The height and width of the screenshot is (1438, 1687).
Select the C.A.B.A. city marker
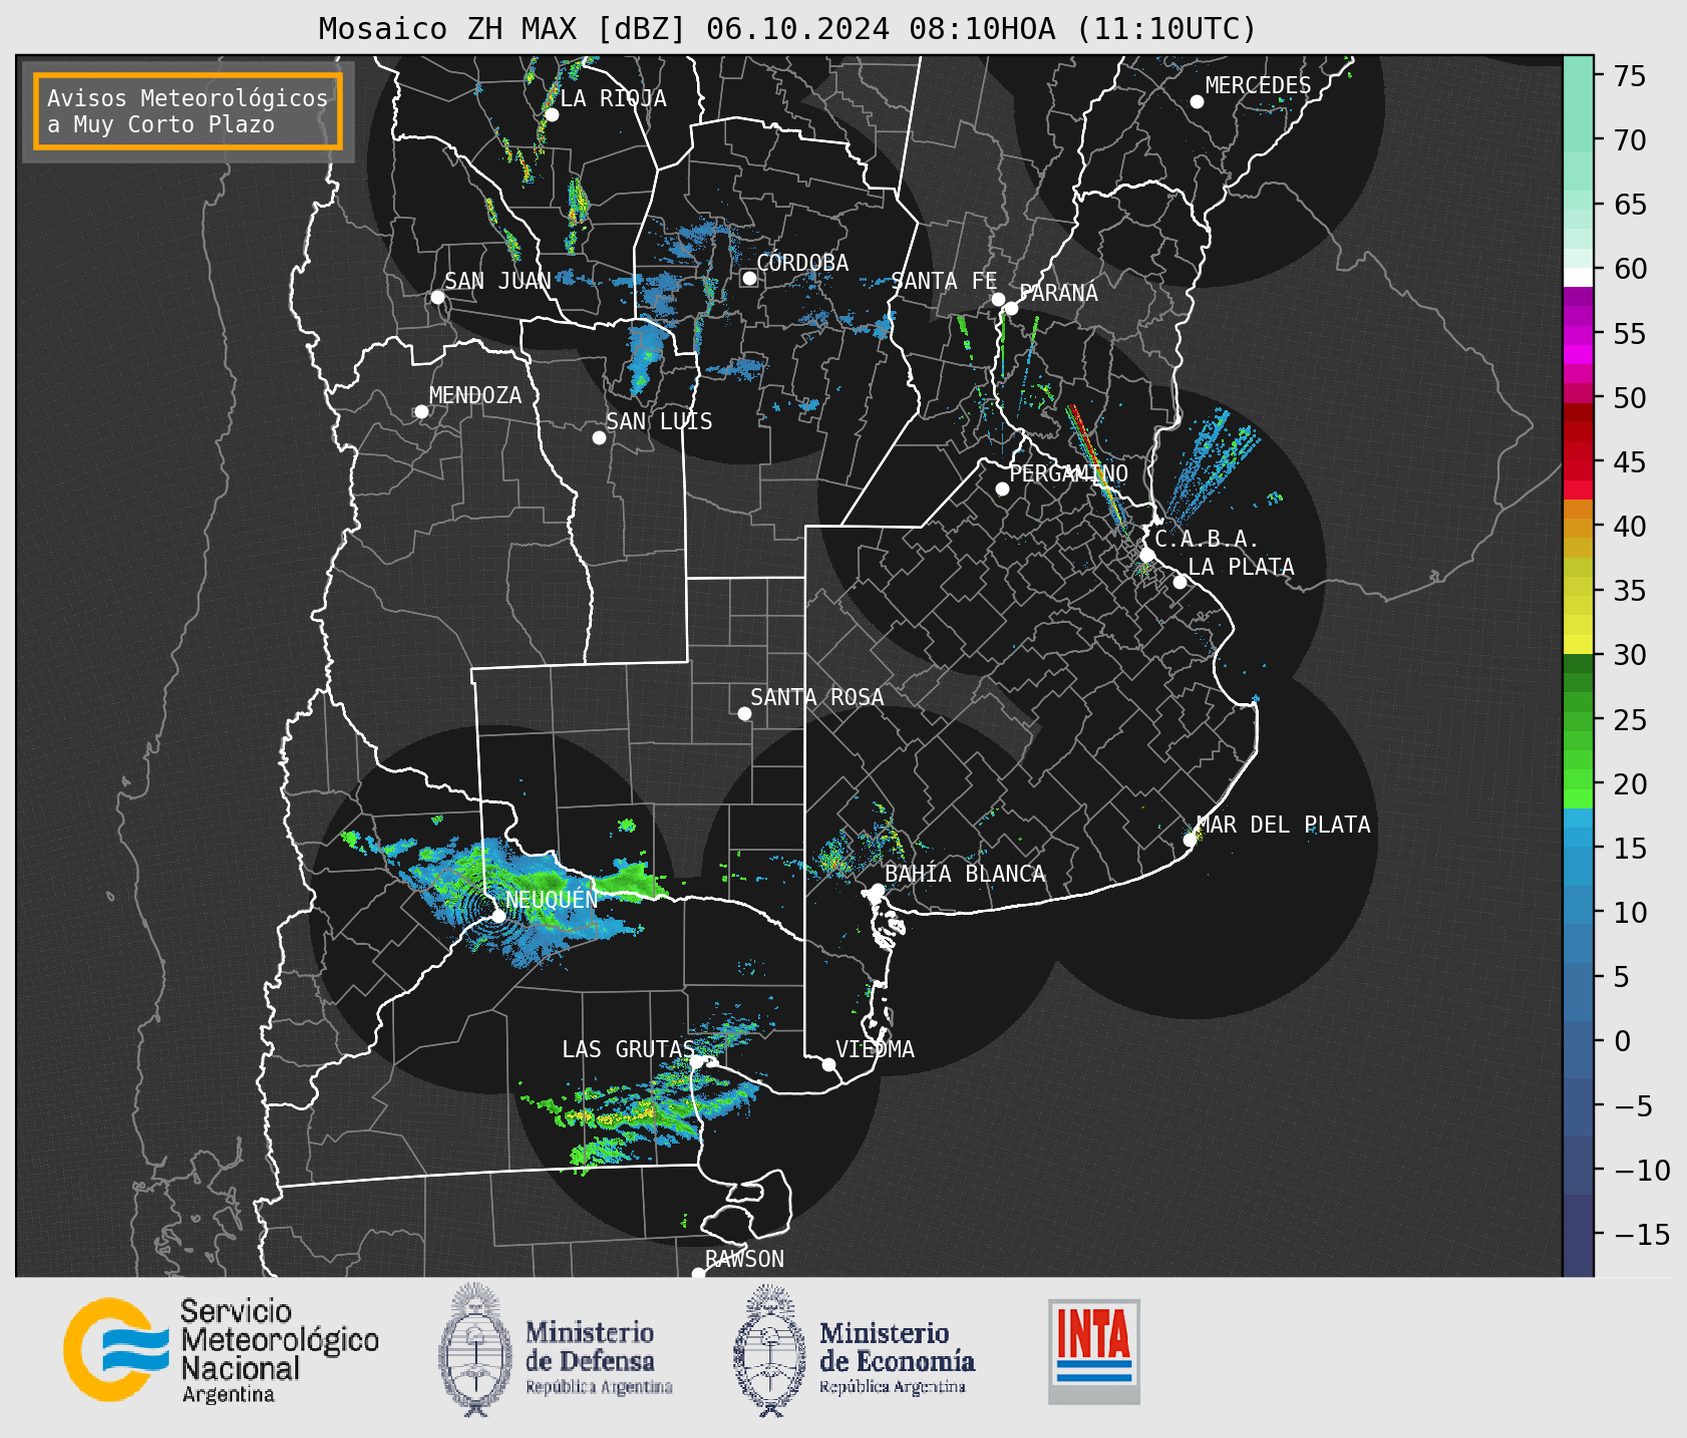(1148, 555)
